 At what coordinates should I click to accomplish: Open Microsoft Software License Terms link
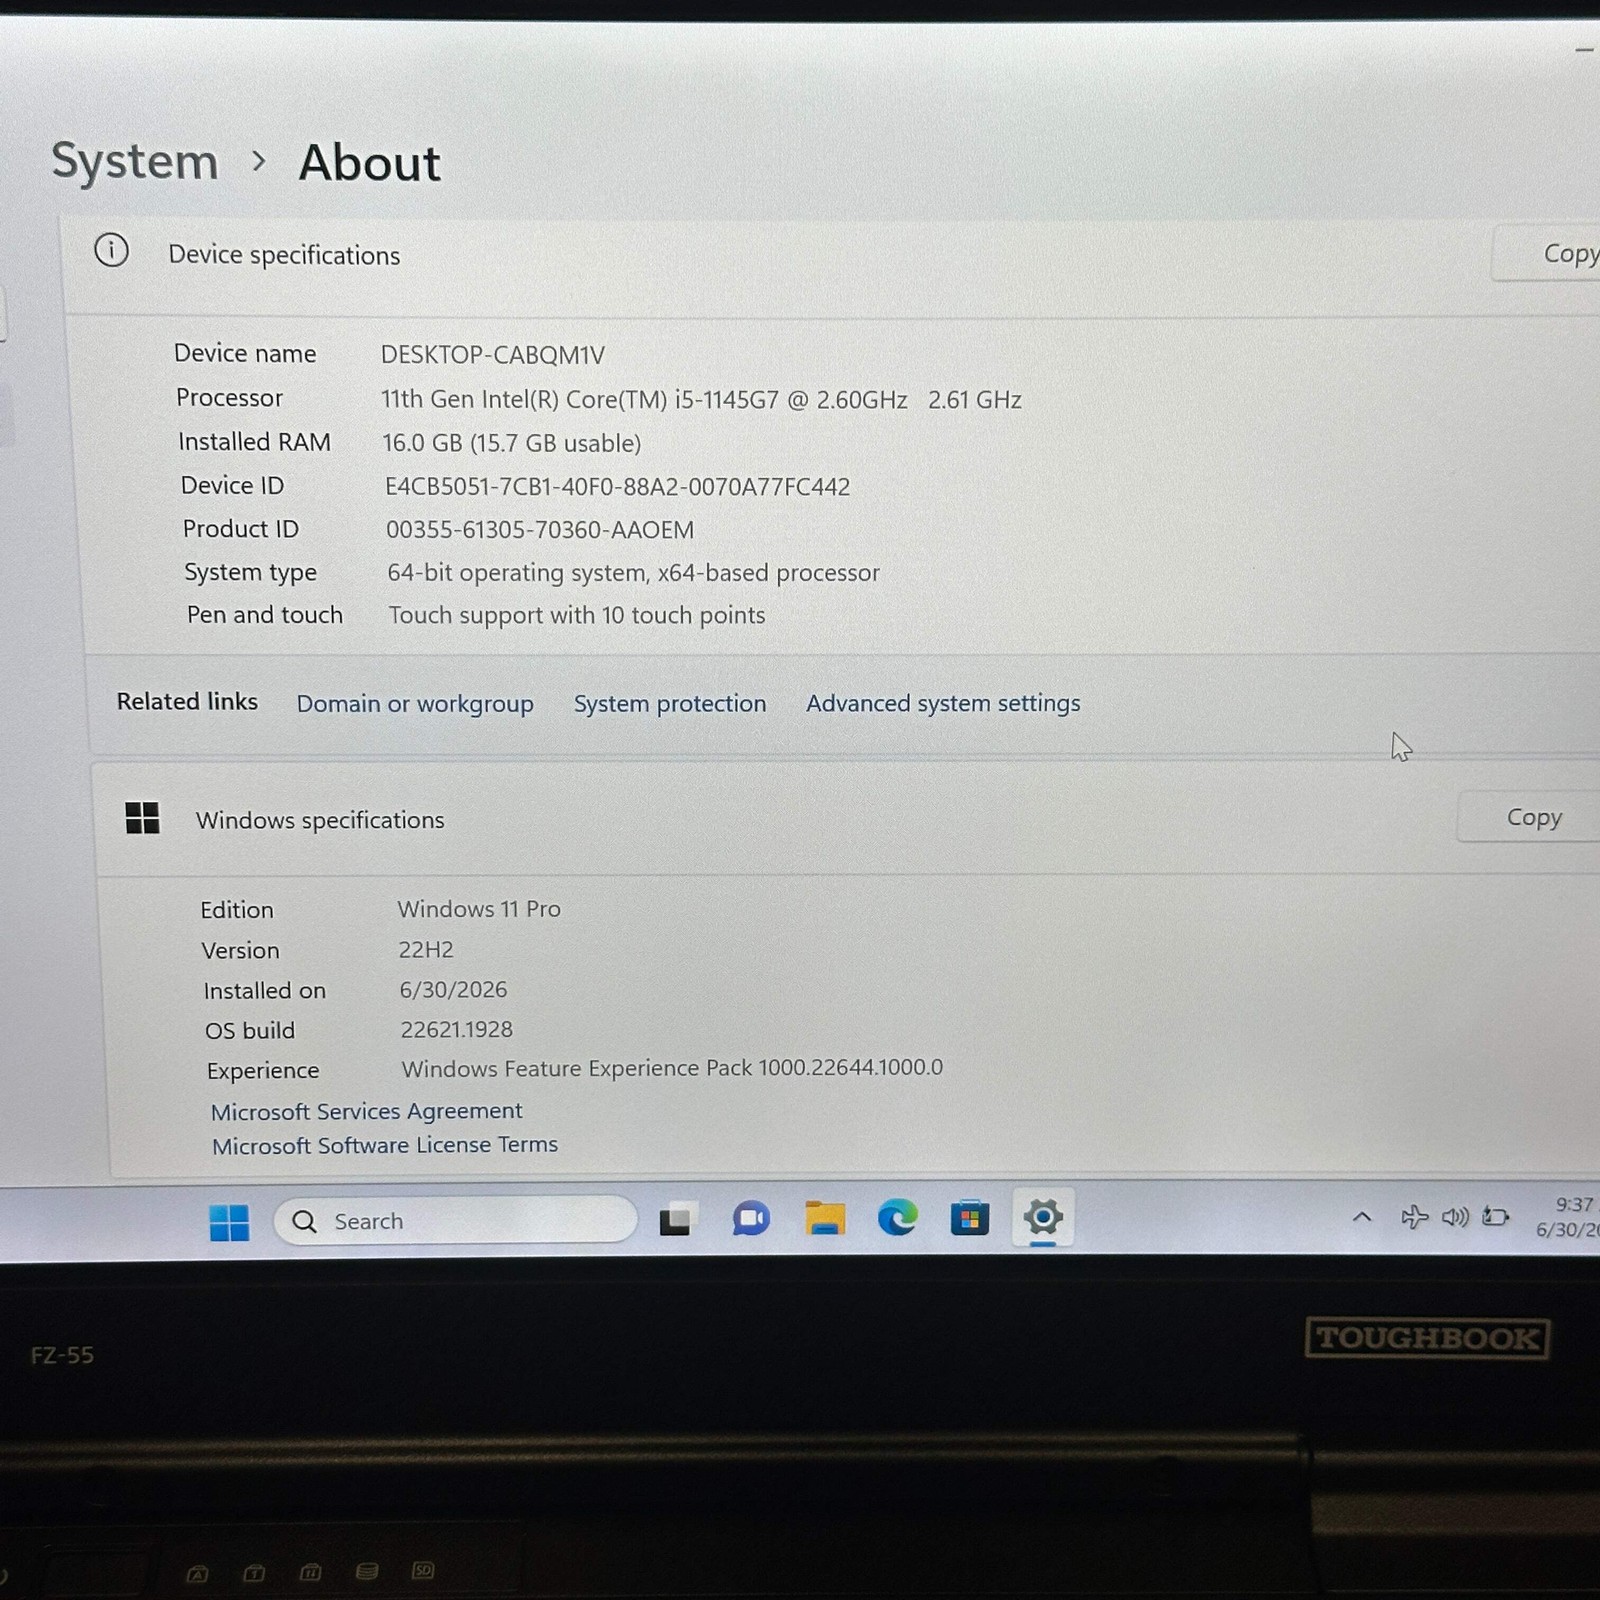point(384,1145)
